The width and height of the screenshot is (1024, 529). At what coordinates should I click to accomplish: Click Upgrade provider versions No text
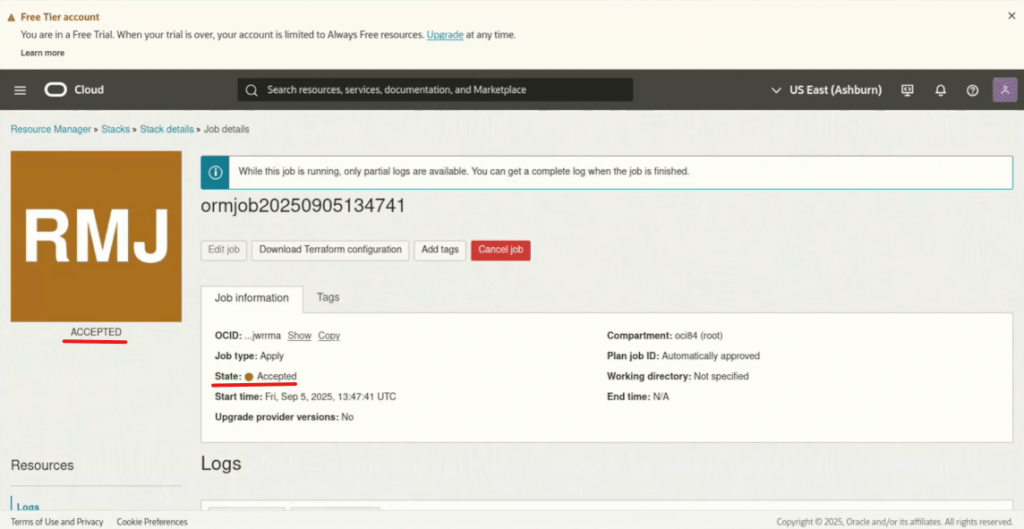[x=284, y=417]
